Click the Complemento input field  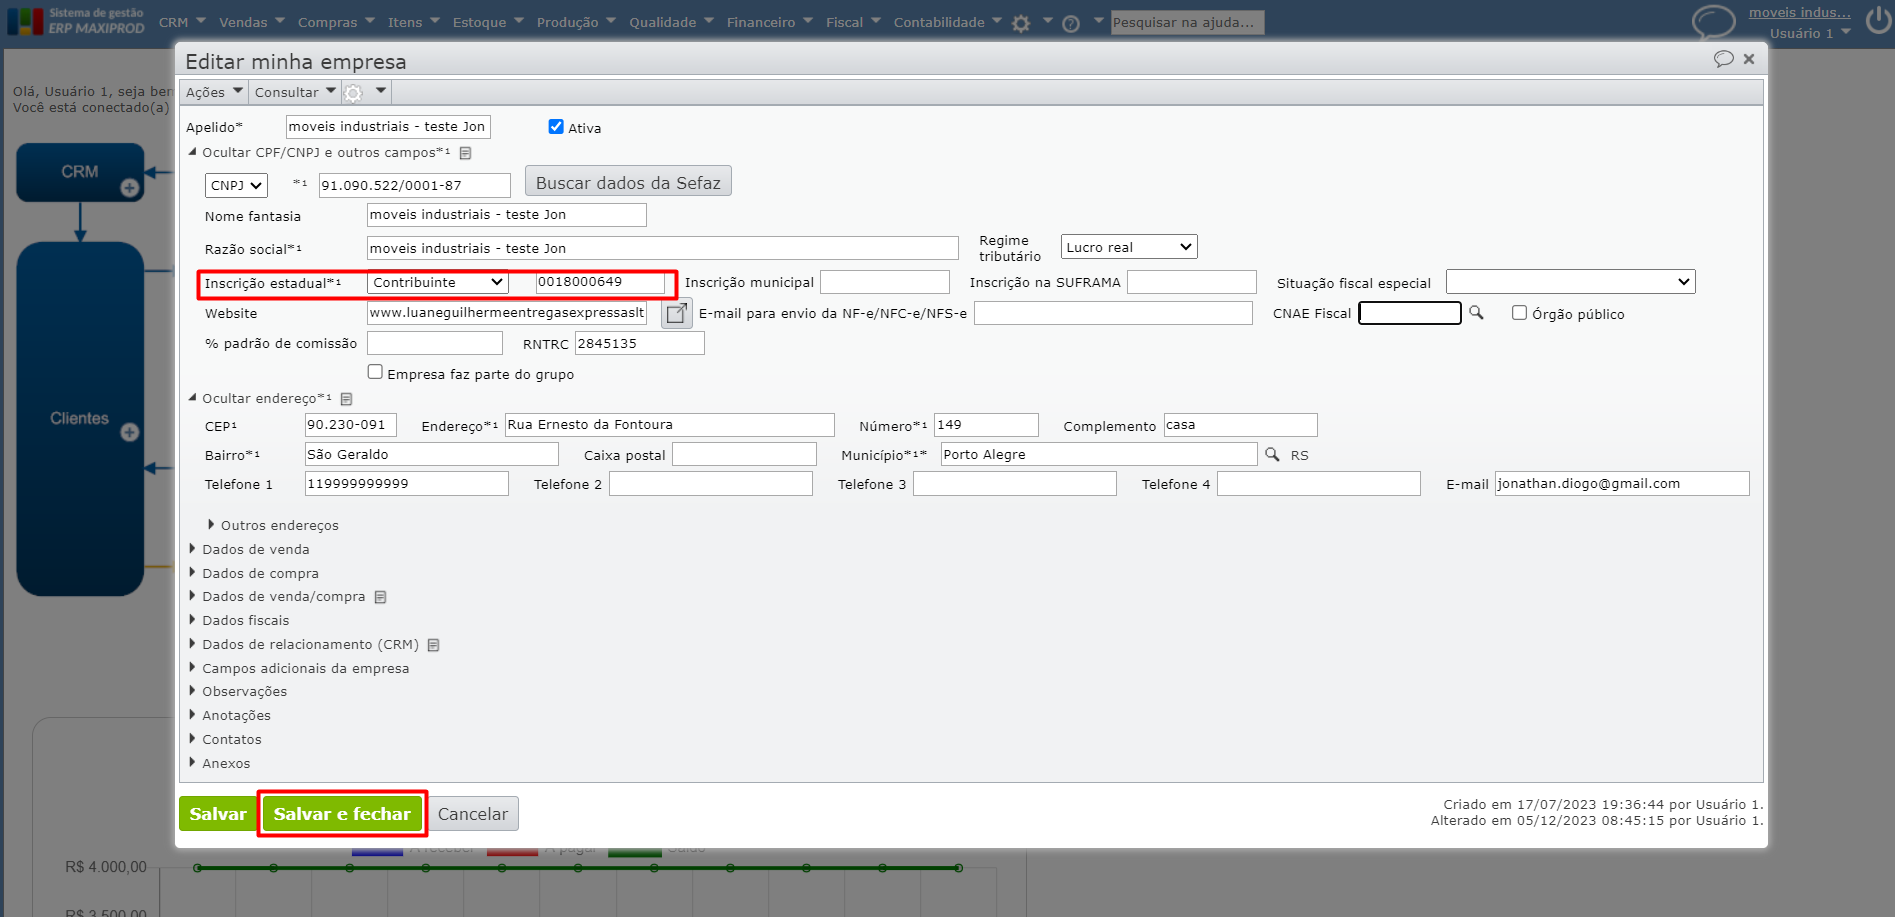tap(1241, 425)
